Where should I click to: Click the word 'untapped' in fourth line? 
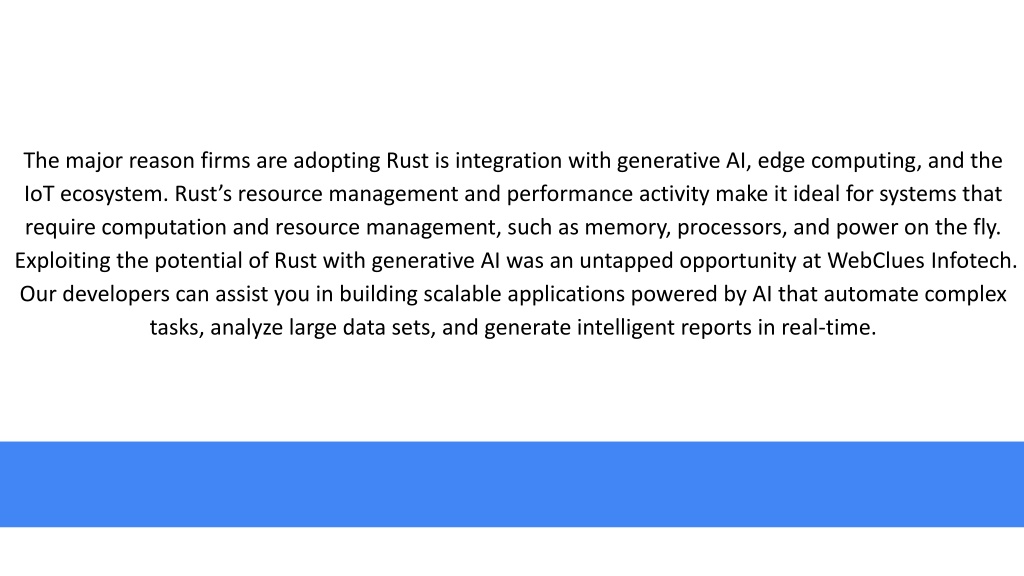point(626,261)
